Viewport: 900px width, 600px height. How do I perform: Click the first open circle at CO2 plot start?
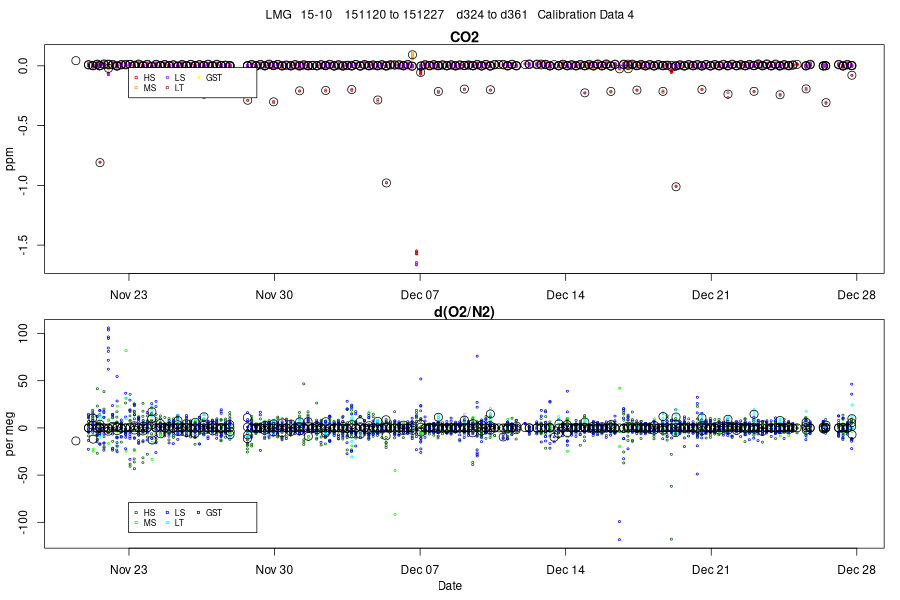[76, 61]
